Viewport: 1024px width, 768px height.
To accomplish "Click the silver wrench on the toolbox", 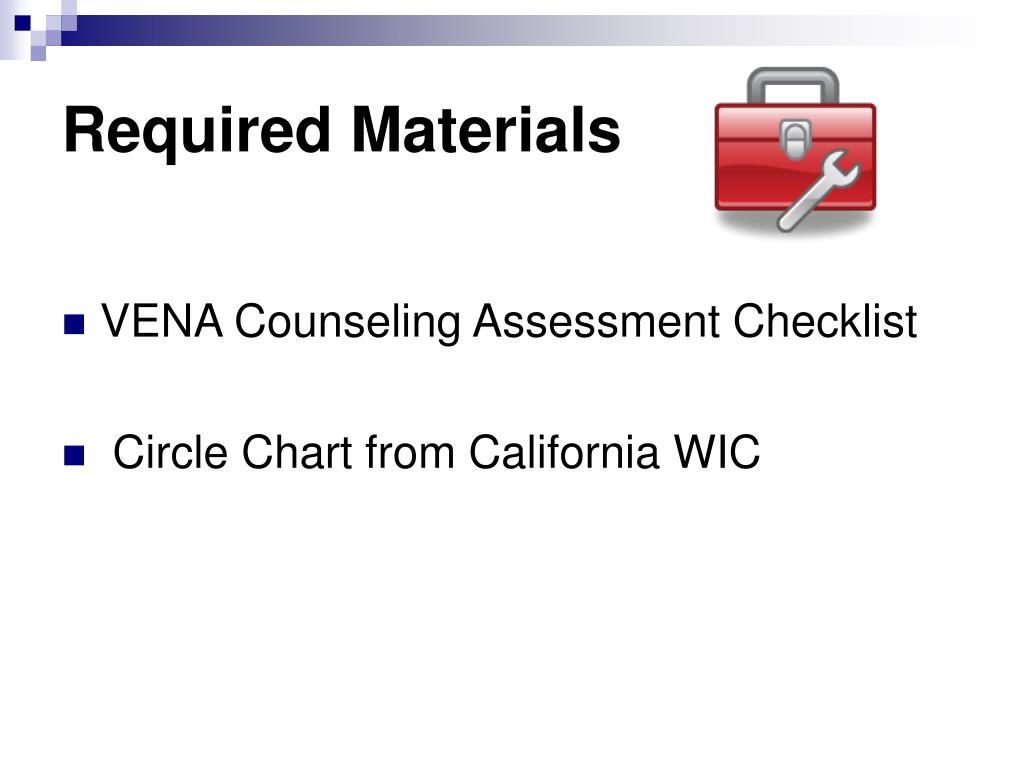I will [x=817, y=190].
